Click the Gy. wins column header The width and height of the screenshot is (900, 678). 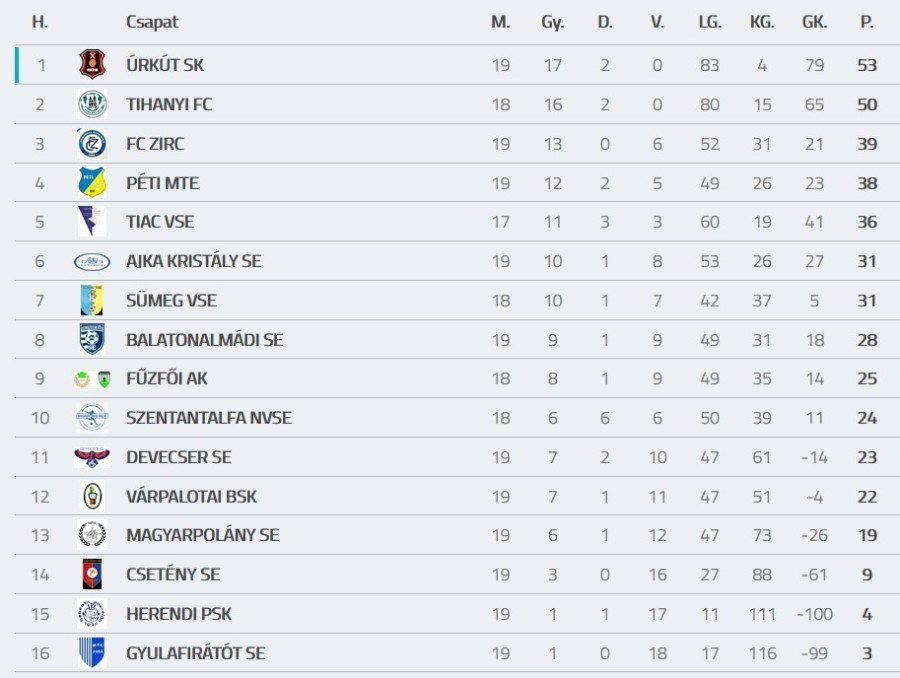click(x=552, y=22)
